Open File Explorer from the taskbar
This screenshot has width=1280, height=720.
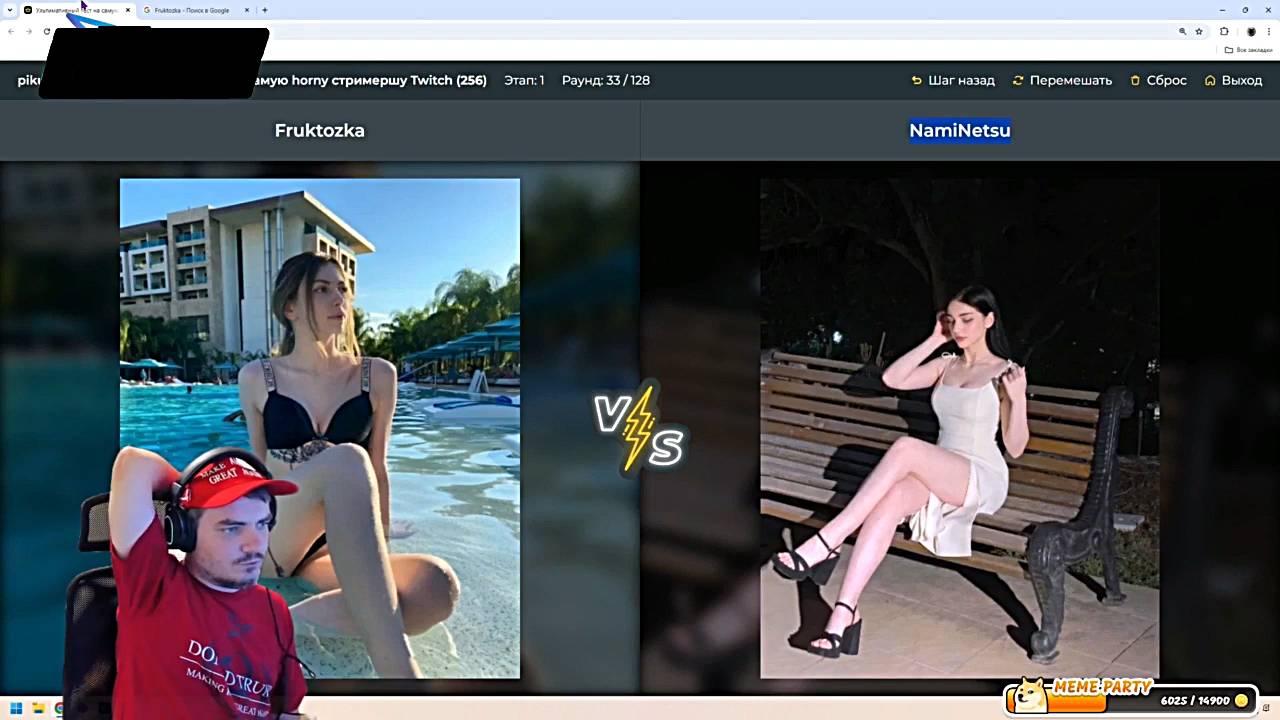[38, 709]
